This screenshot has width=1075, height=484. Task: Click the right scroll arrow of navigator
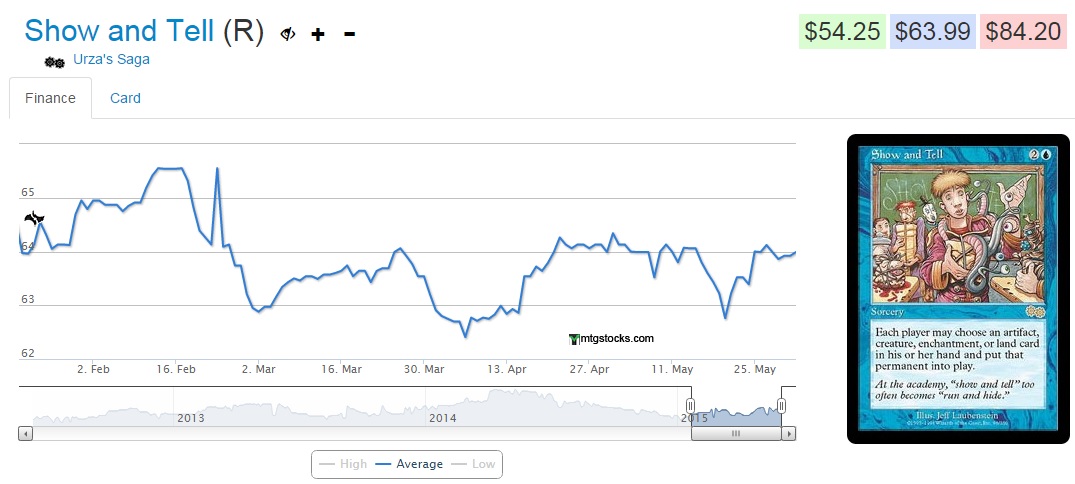(789, 434)
